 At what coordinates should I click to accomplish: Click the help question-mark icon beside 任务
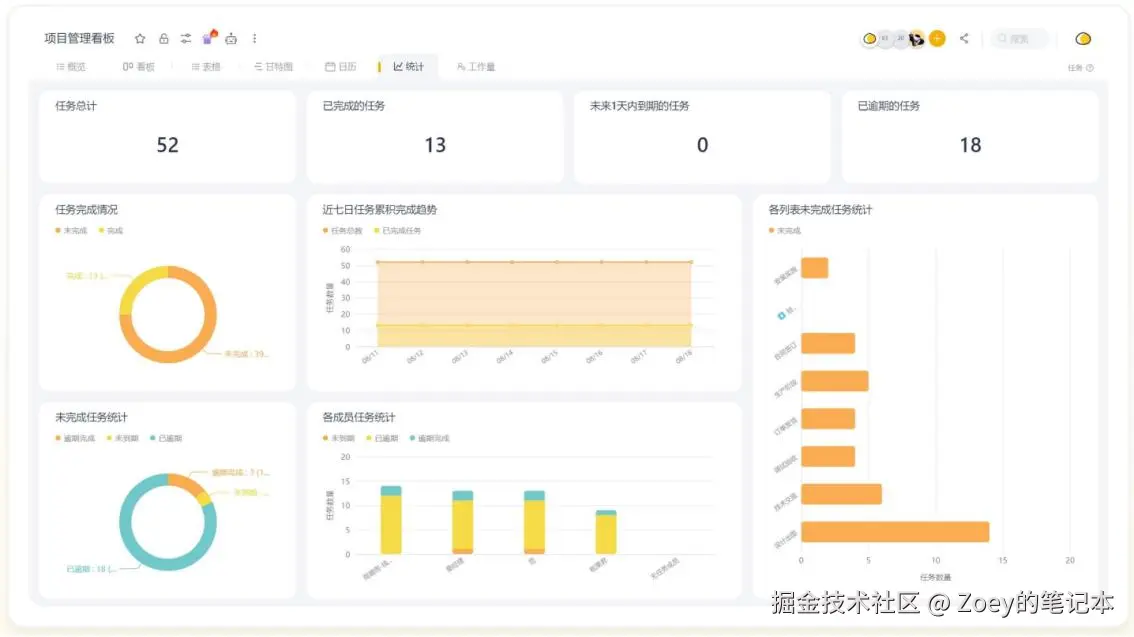[x=1090, y=68]
